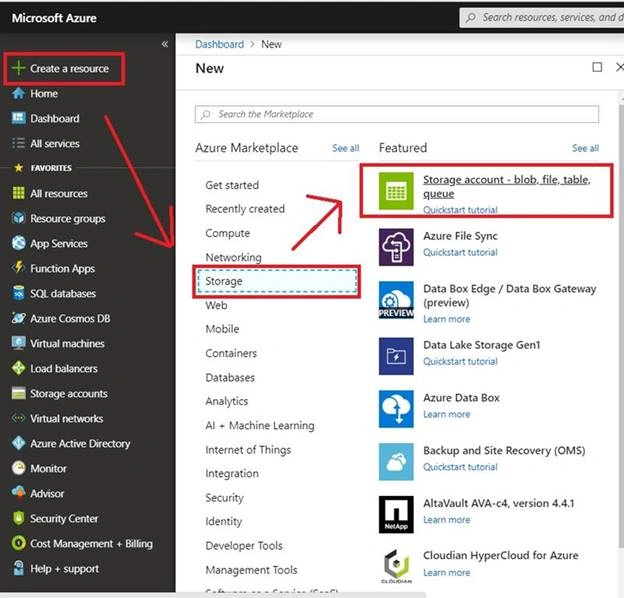Image resolution: width=624 pixels, height=598 pixels.
Task: Select Internet of Things category
Action: point(248,450)
